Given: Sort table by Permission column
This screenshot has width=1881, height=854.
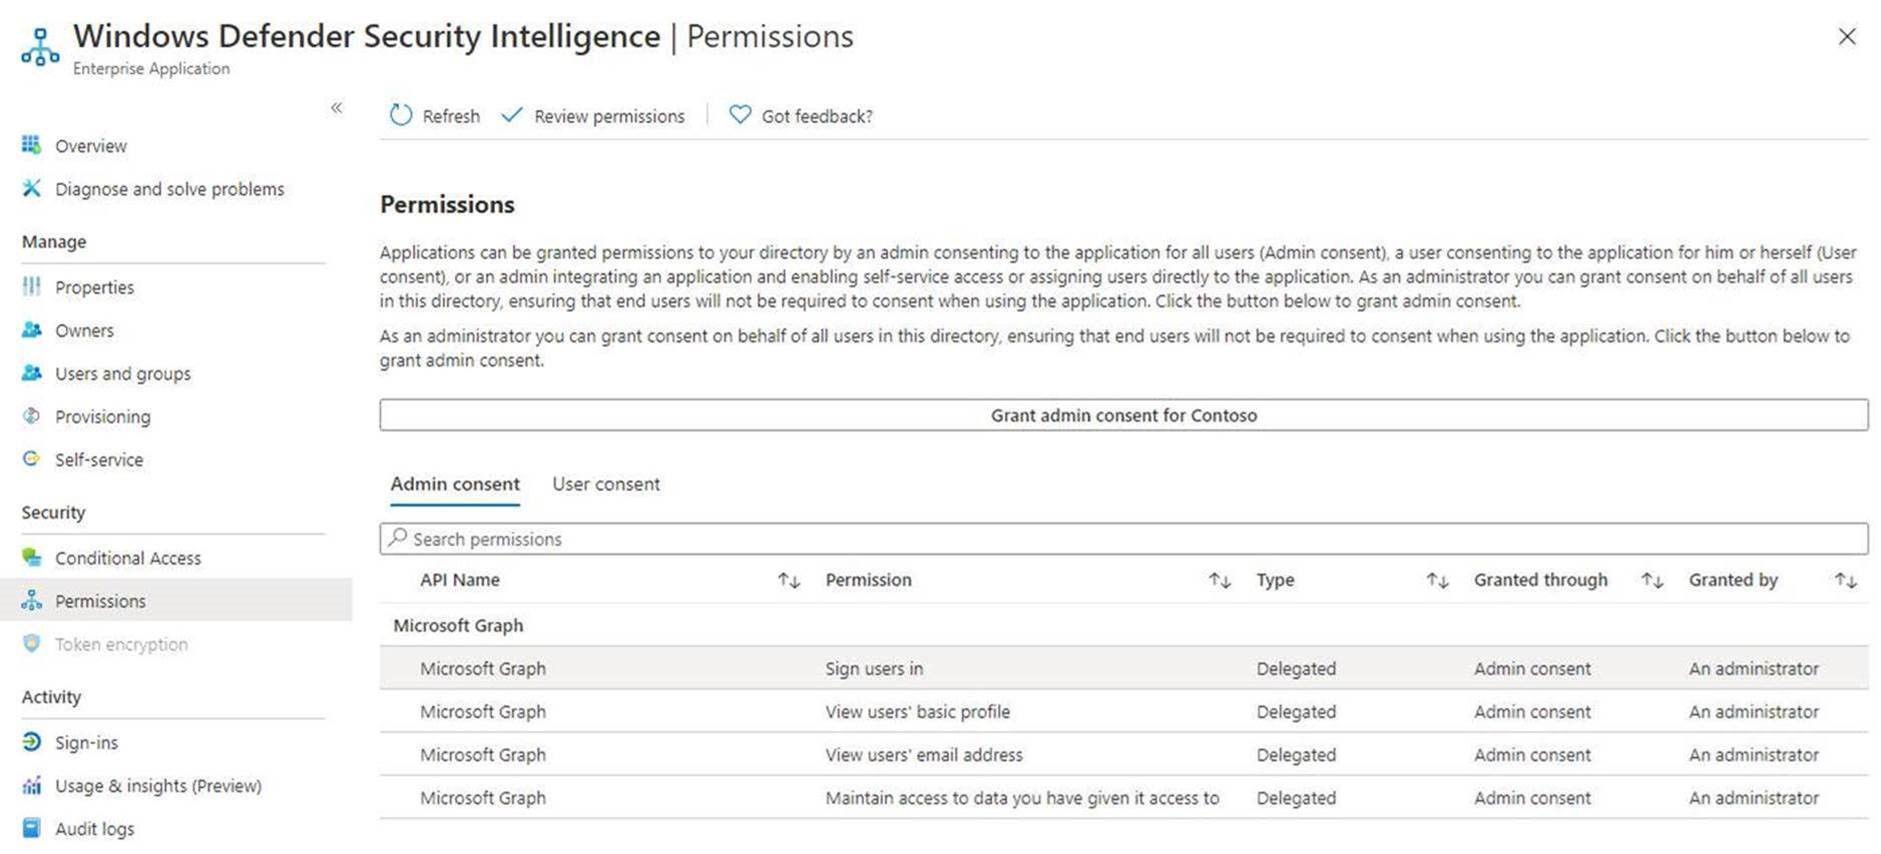Looking at the screenshot, I should [1219, 581].
